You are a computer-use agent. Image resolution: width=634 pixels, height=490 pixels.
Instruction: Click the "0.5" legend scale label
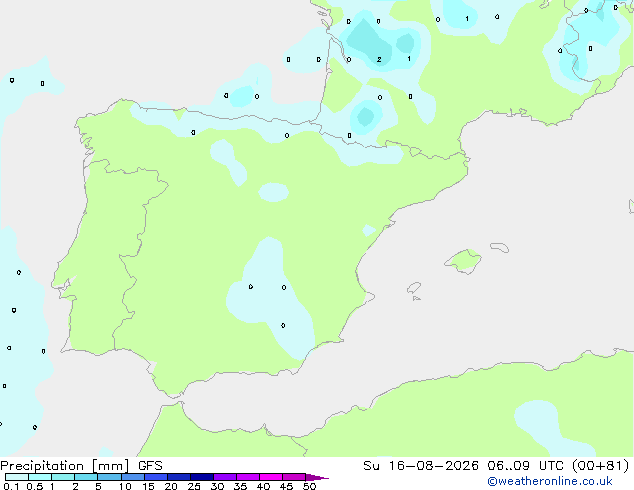pos(35,486)
